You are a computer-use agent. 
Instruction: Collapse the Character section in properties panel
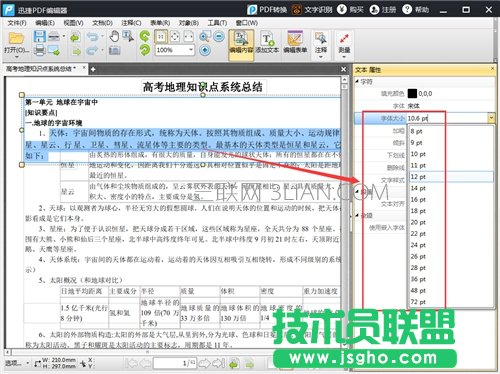357,82
